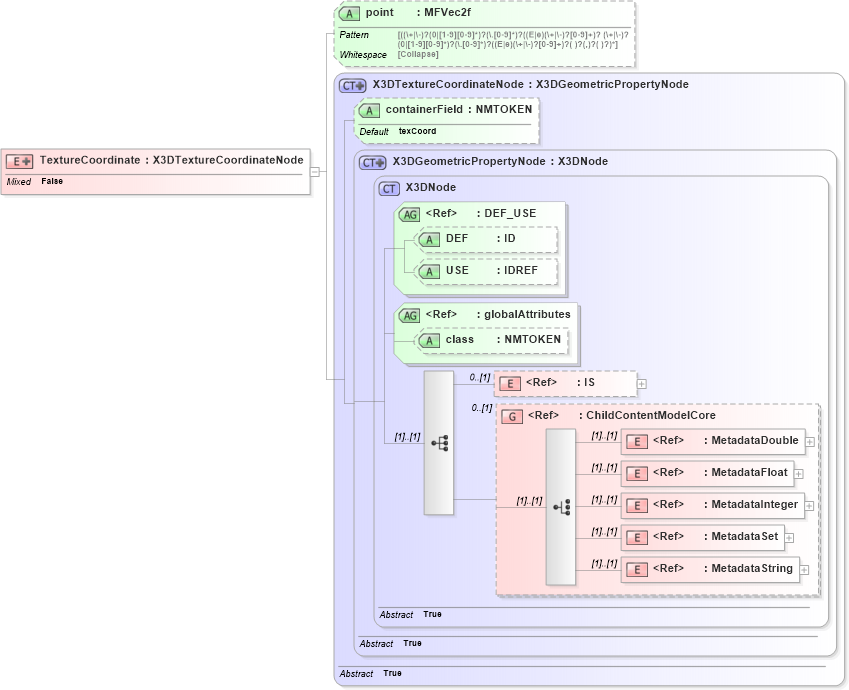Image resolution: width=849 pixels, height=690 pixels.
Task: Click the MetadataFloat reference label
Action: pos(749,472)
